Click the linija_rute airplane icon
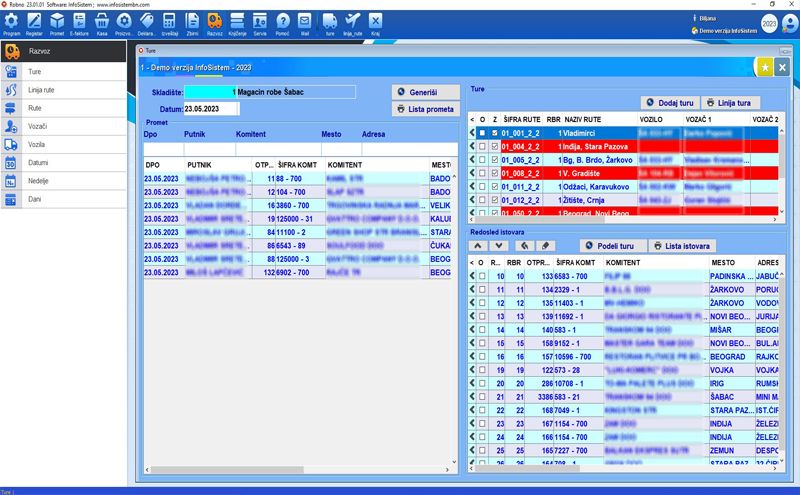 point(352,24)
